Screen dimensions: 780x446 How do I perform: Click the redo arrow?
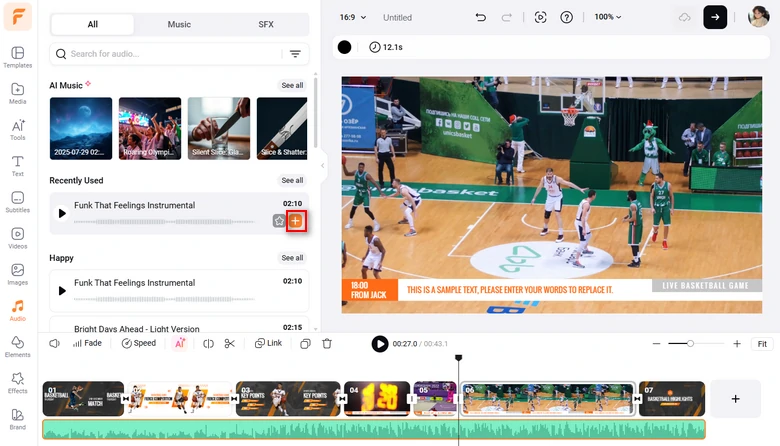coord(506,17)
